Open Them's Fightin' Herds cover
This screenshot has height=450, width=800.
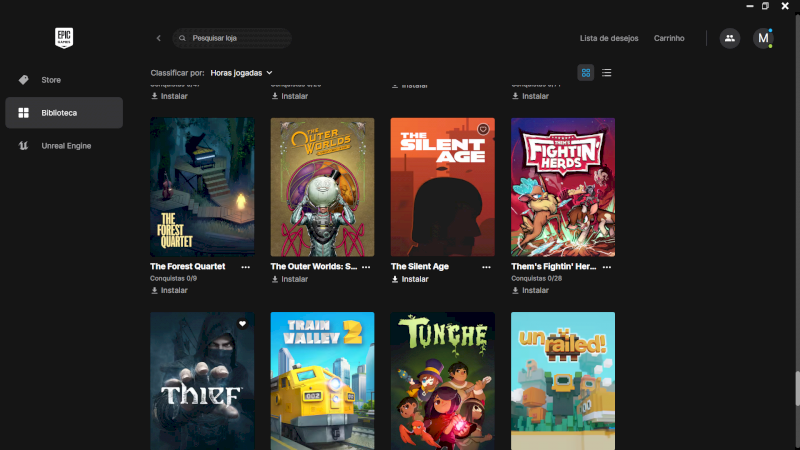click(563, 187)
